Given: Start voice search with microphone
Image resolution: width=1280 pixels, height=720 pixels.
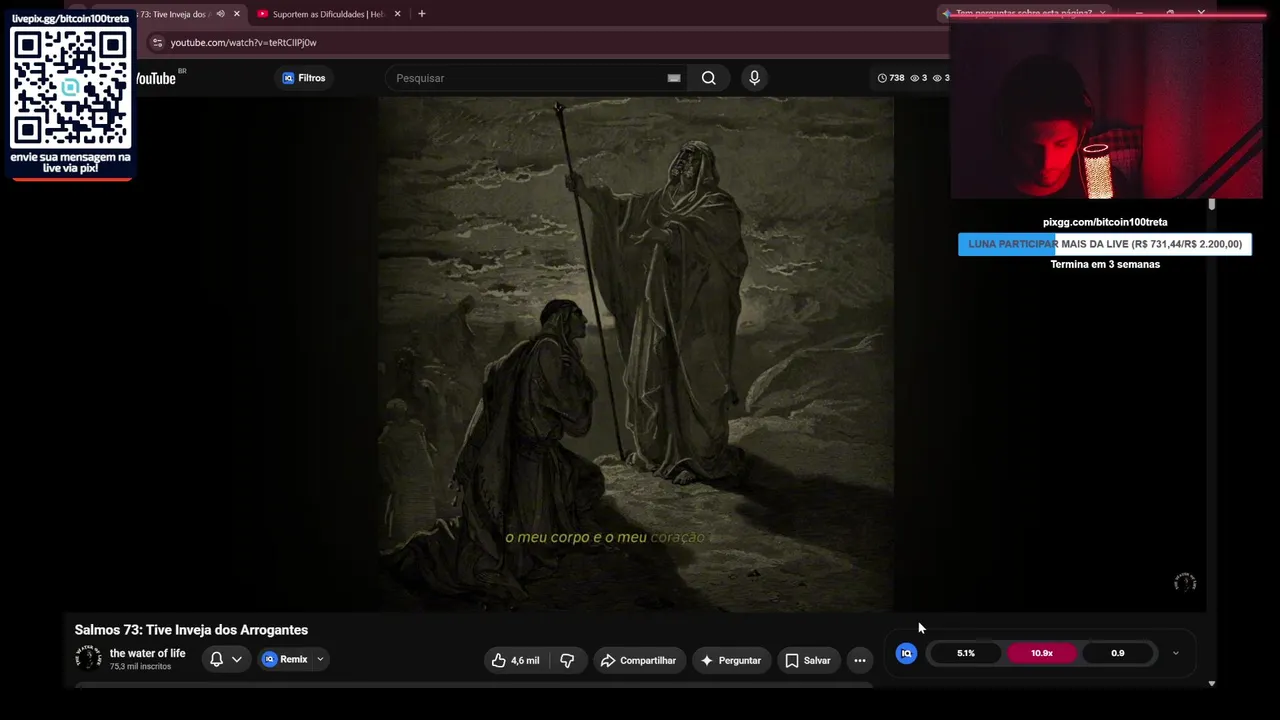Looking at the screenshot, I should [x=755, y=78].
